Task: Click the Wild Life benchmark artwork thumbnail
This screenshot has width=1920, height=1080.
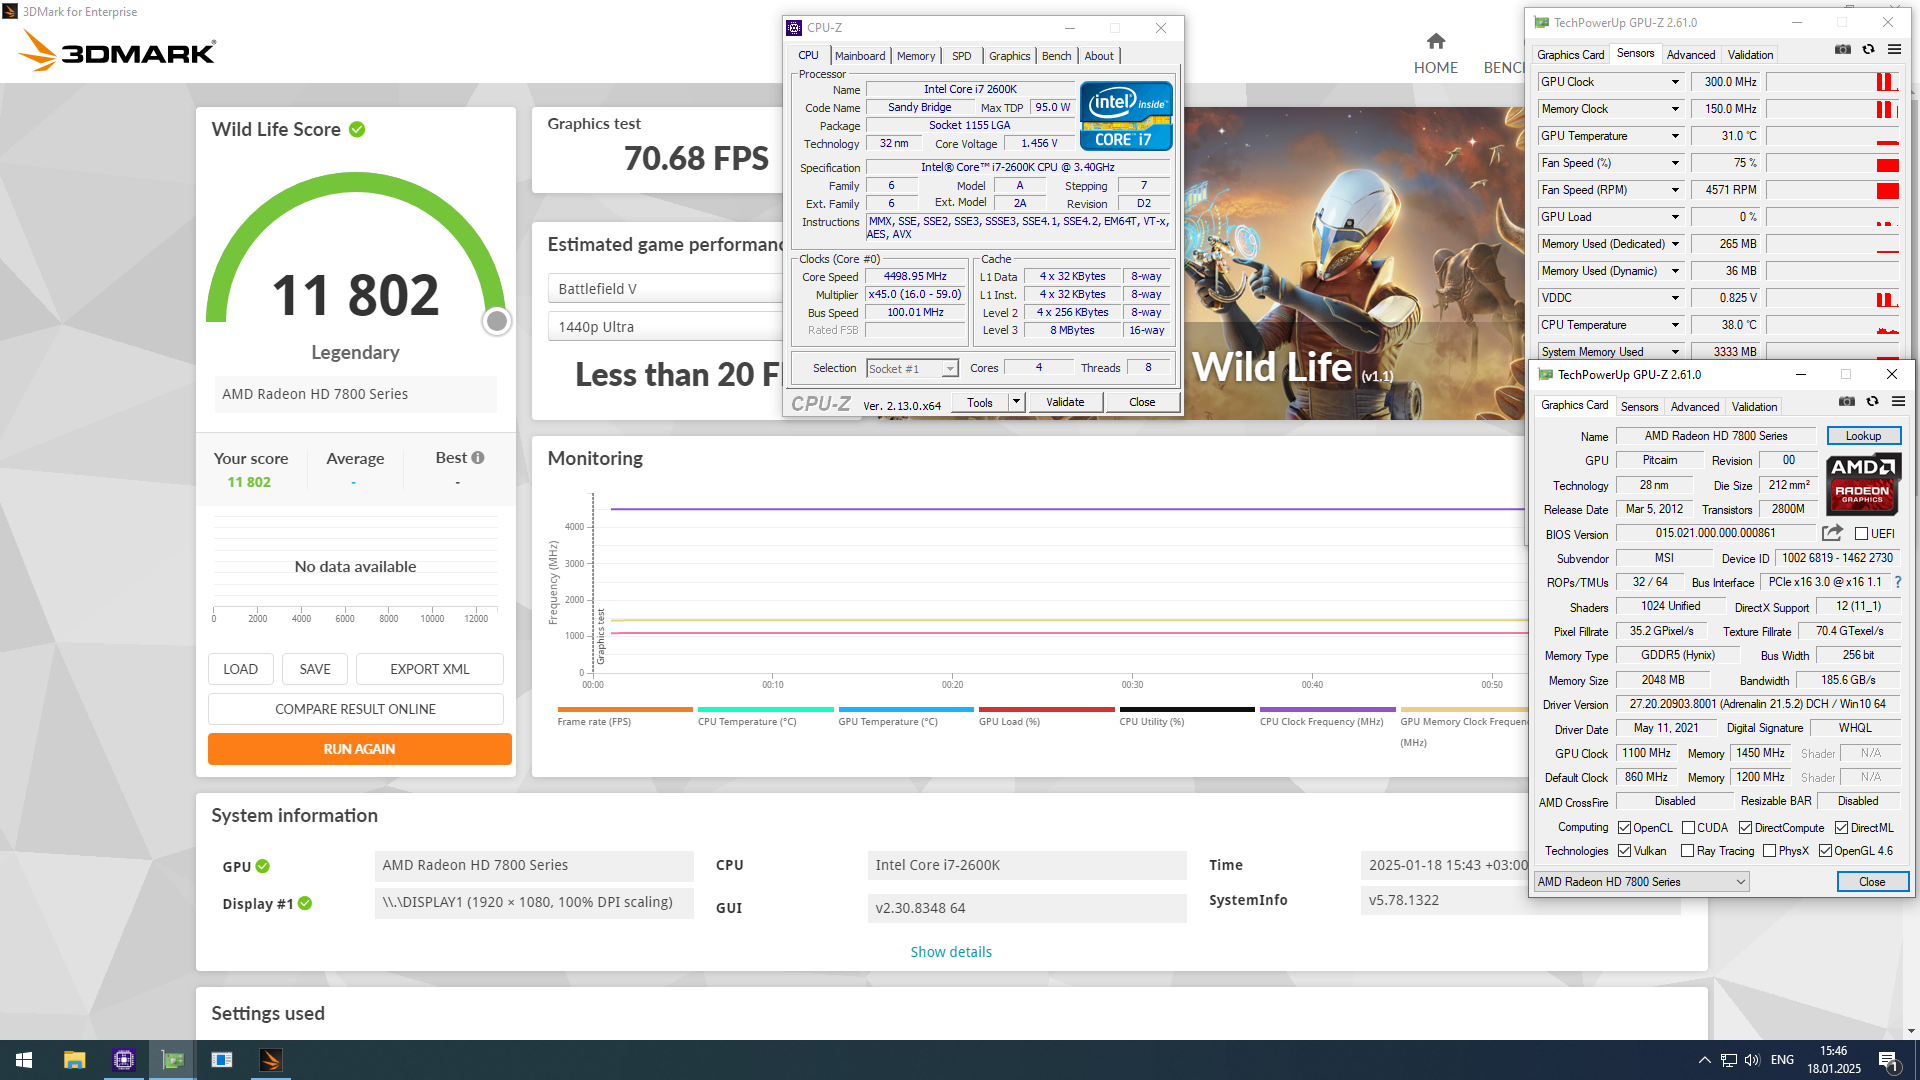Action: 1356,263
